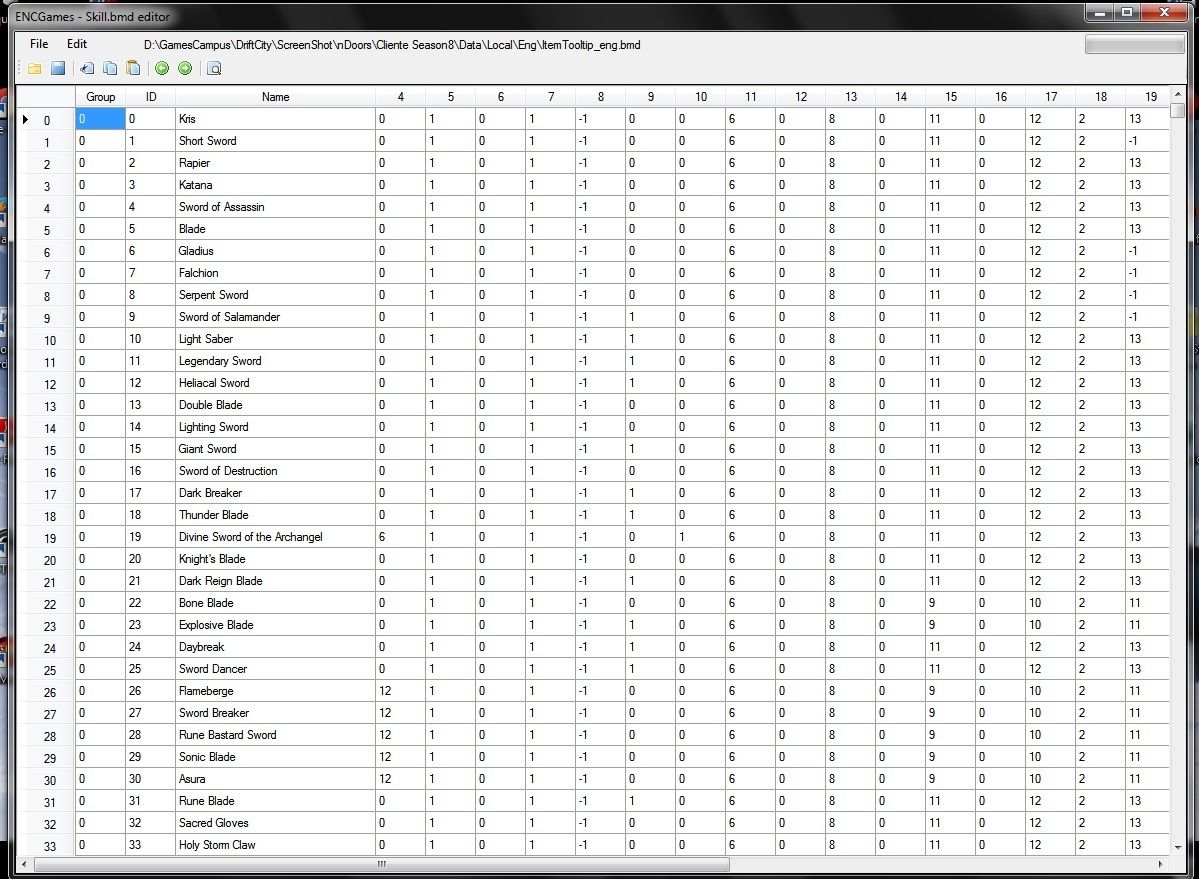Click the copy pages toolbar icon

coord(110,68)
